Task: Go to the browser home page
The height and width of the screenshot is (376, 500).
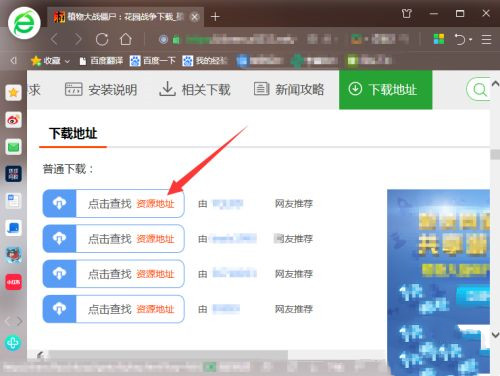Action: point(126,39)
